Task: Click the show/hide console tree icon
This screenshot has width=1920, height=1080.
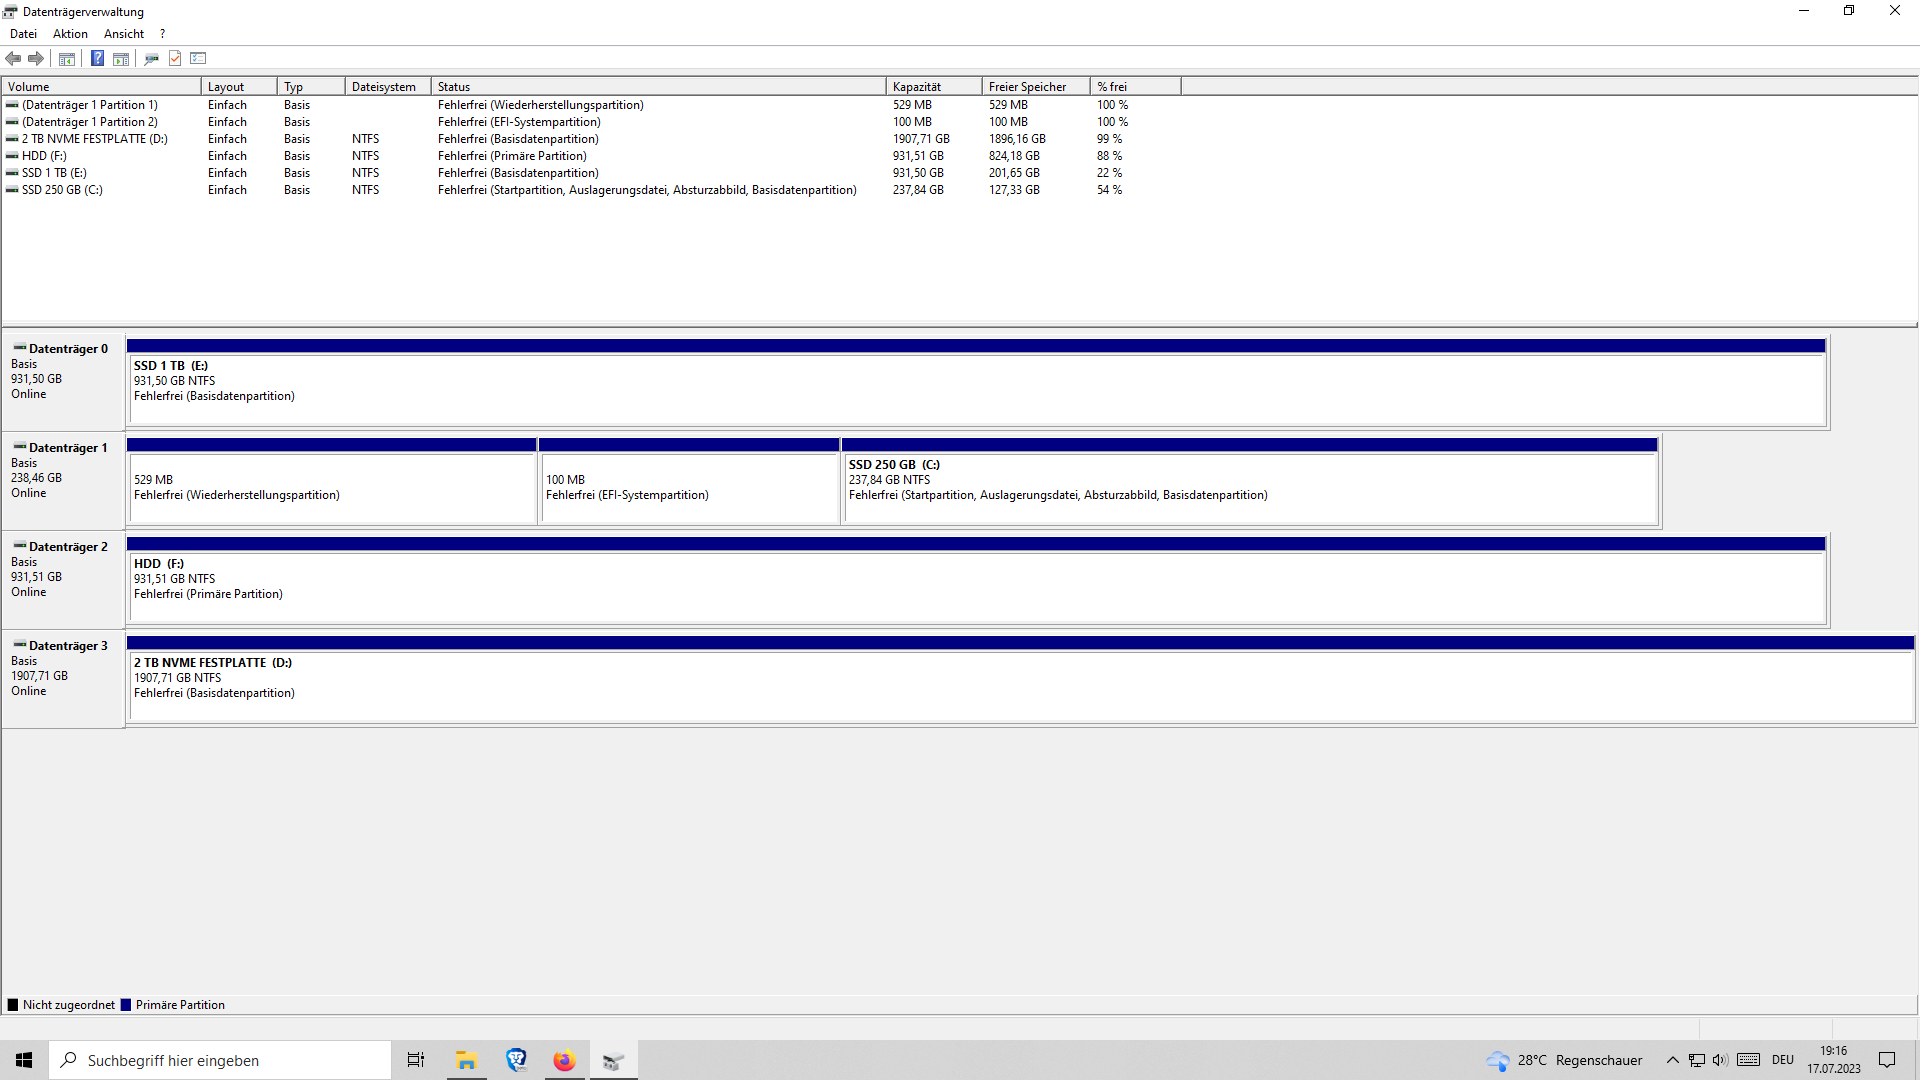Action: coord(67,58)
